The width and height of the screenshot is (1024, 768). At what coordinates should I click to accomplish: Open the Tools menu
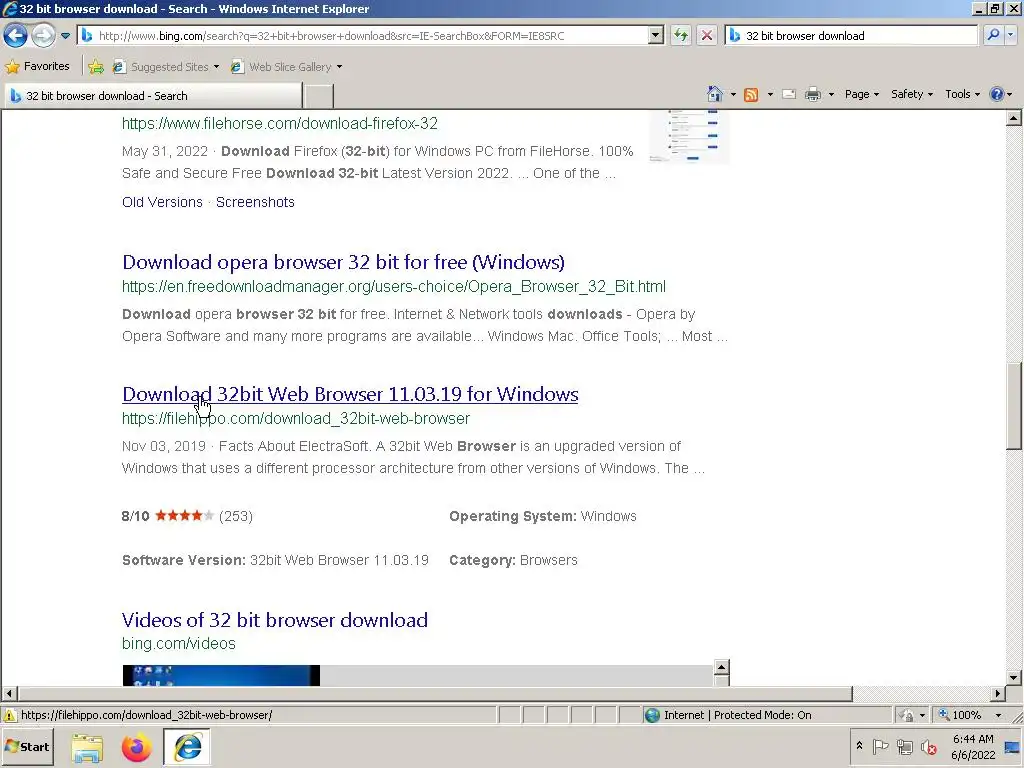pyautogui.click(x=962, y=94)
